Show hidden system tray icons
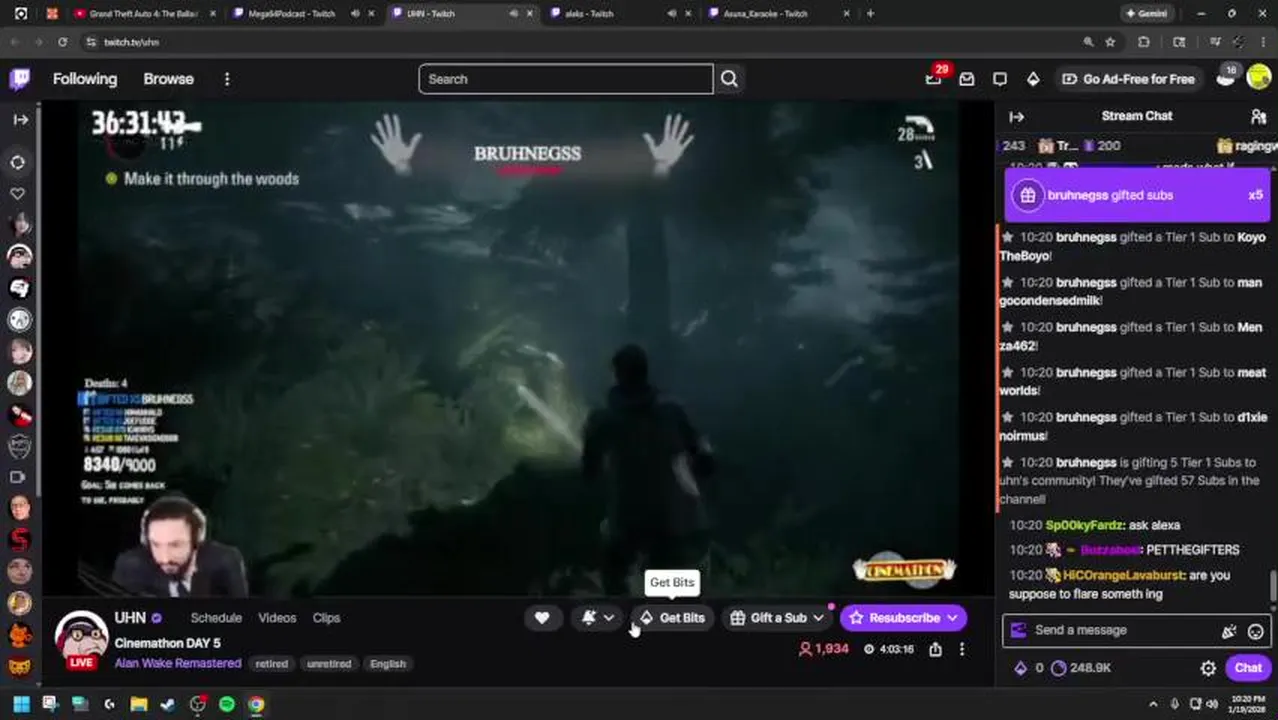 point(1153,704)
